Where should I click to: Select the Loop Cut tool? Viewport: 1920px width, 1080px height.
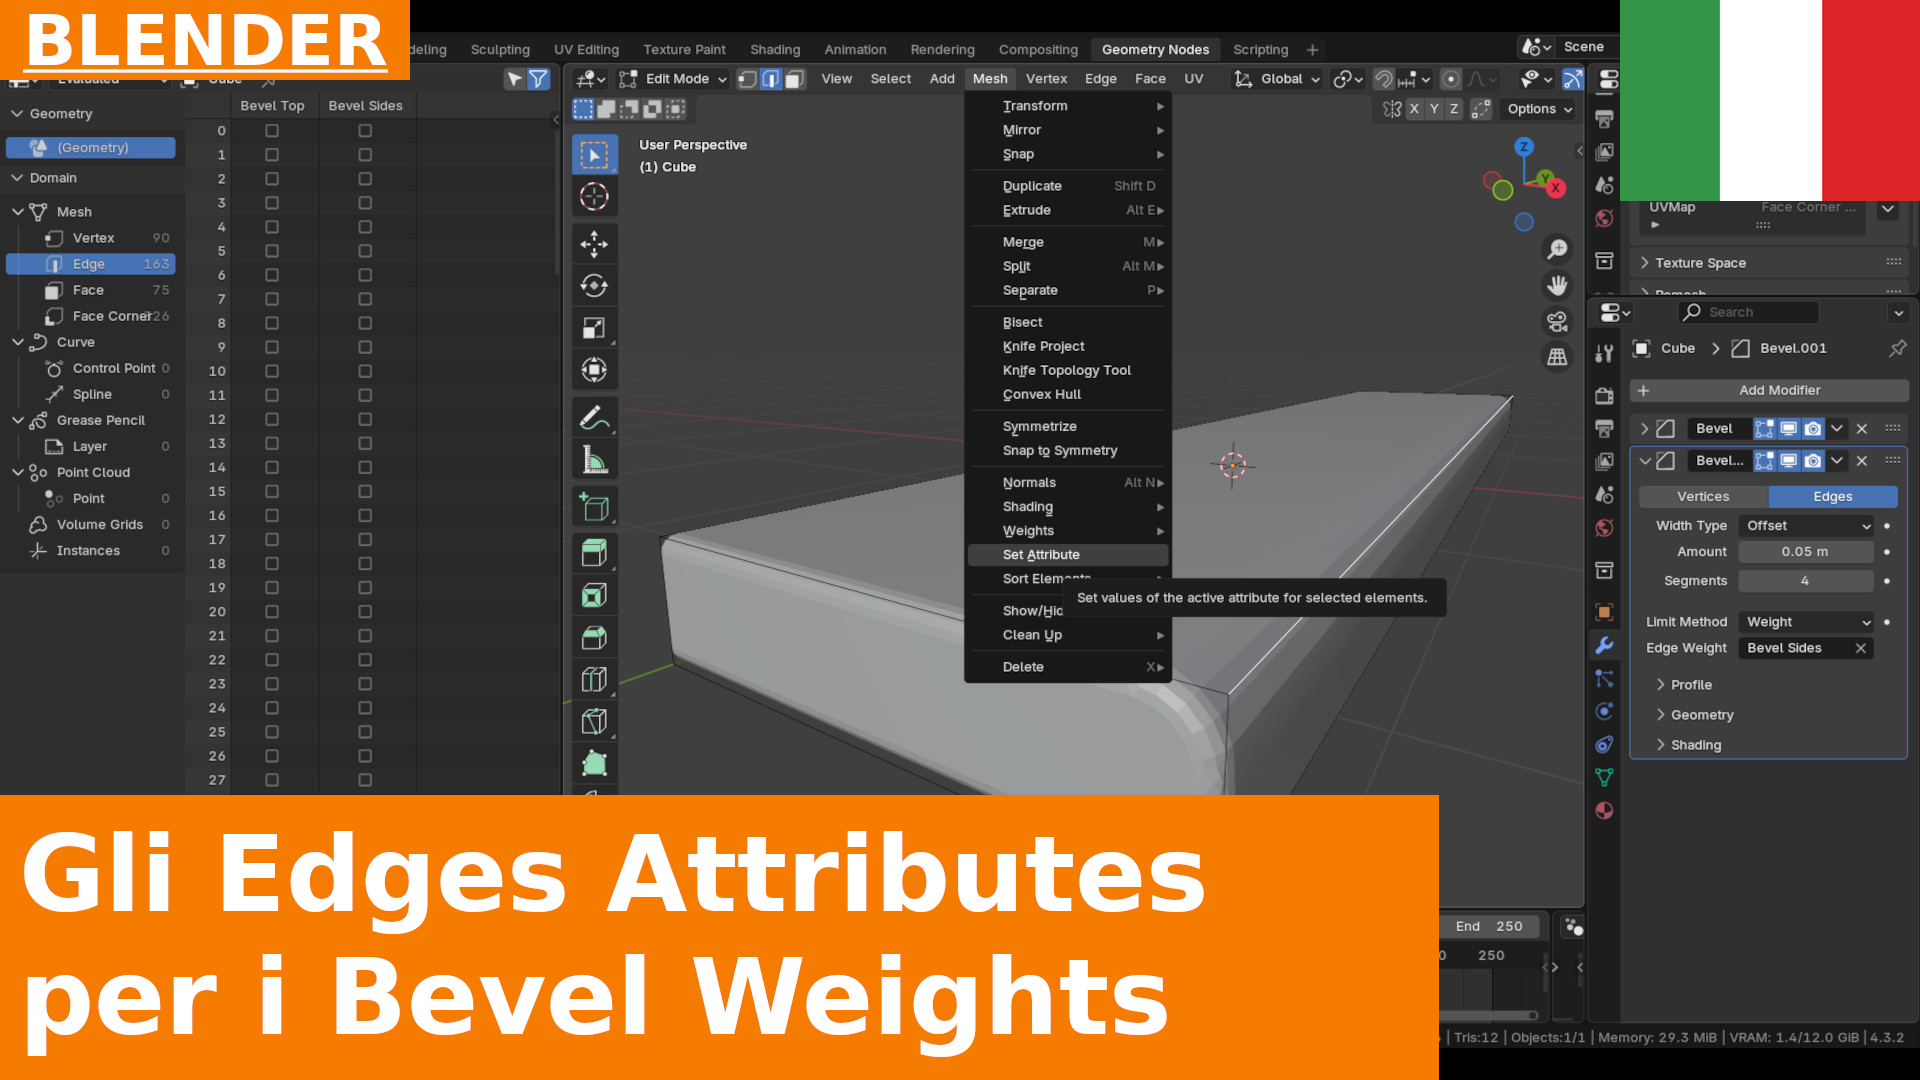[594, 680]
